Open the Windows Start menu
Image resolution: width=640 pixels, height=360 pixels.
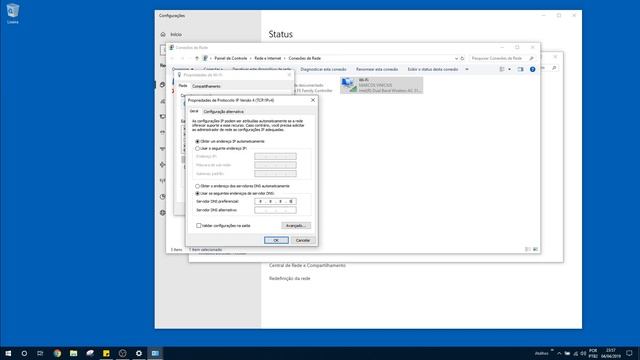(x=8, y=353)
